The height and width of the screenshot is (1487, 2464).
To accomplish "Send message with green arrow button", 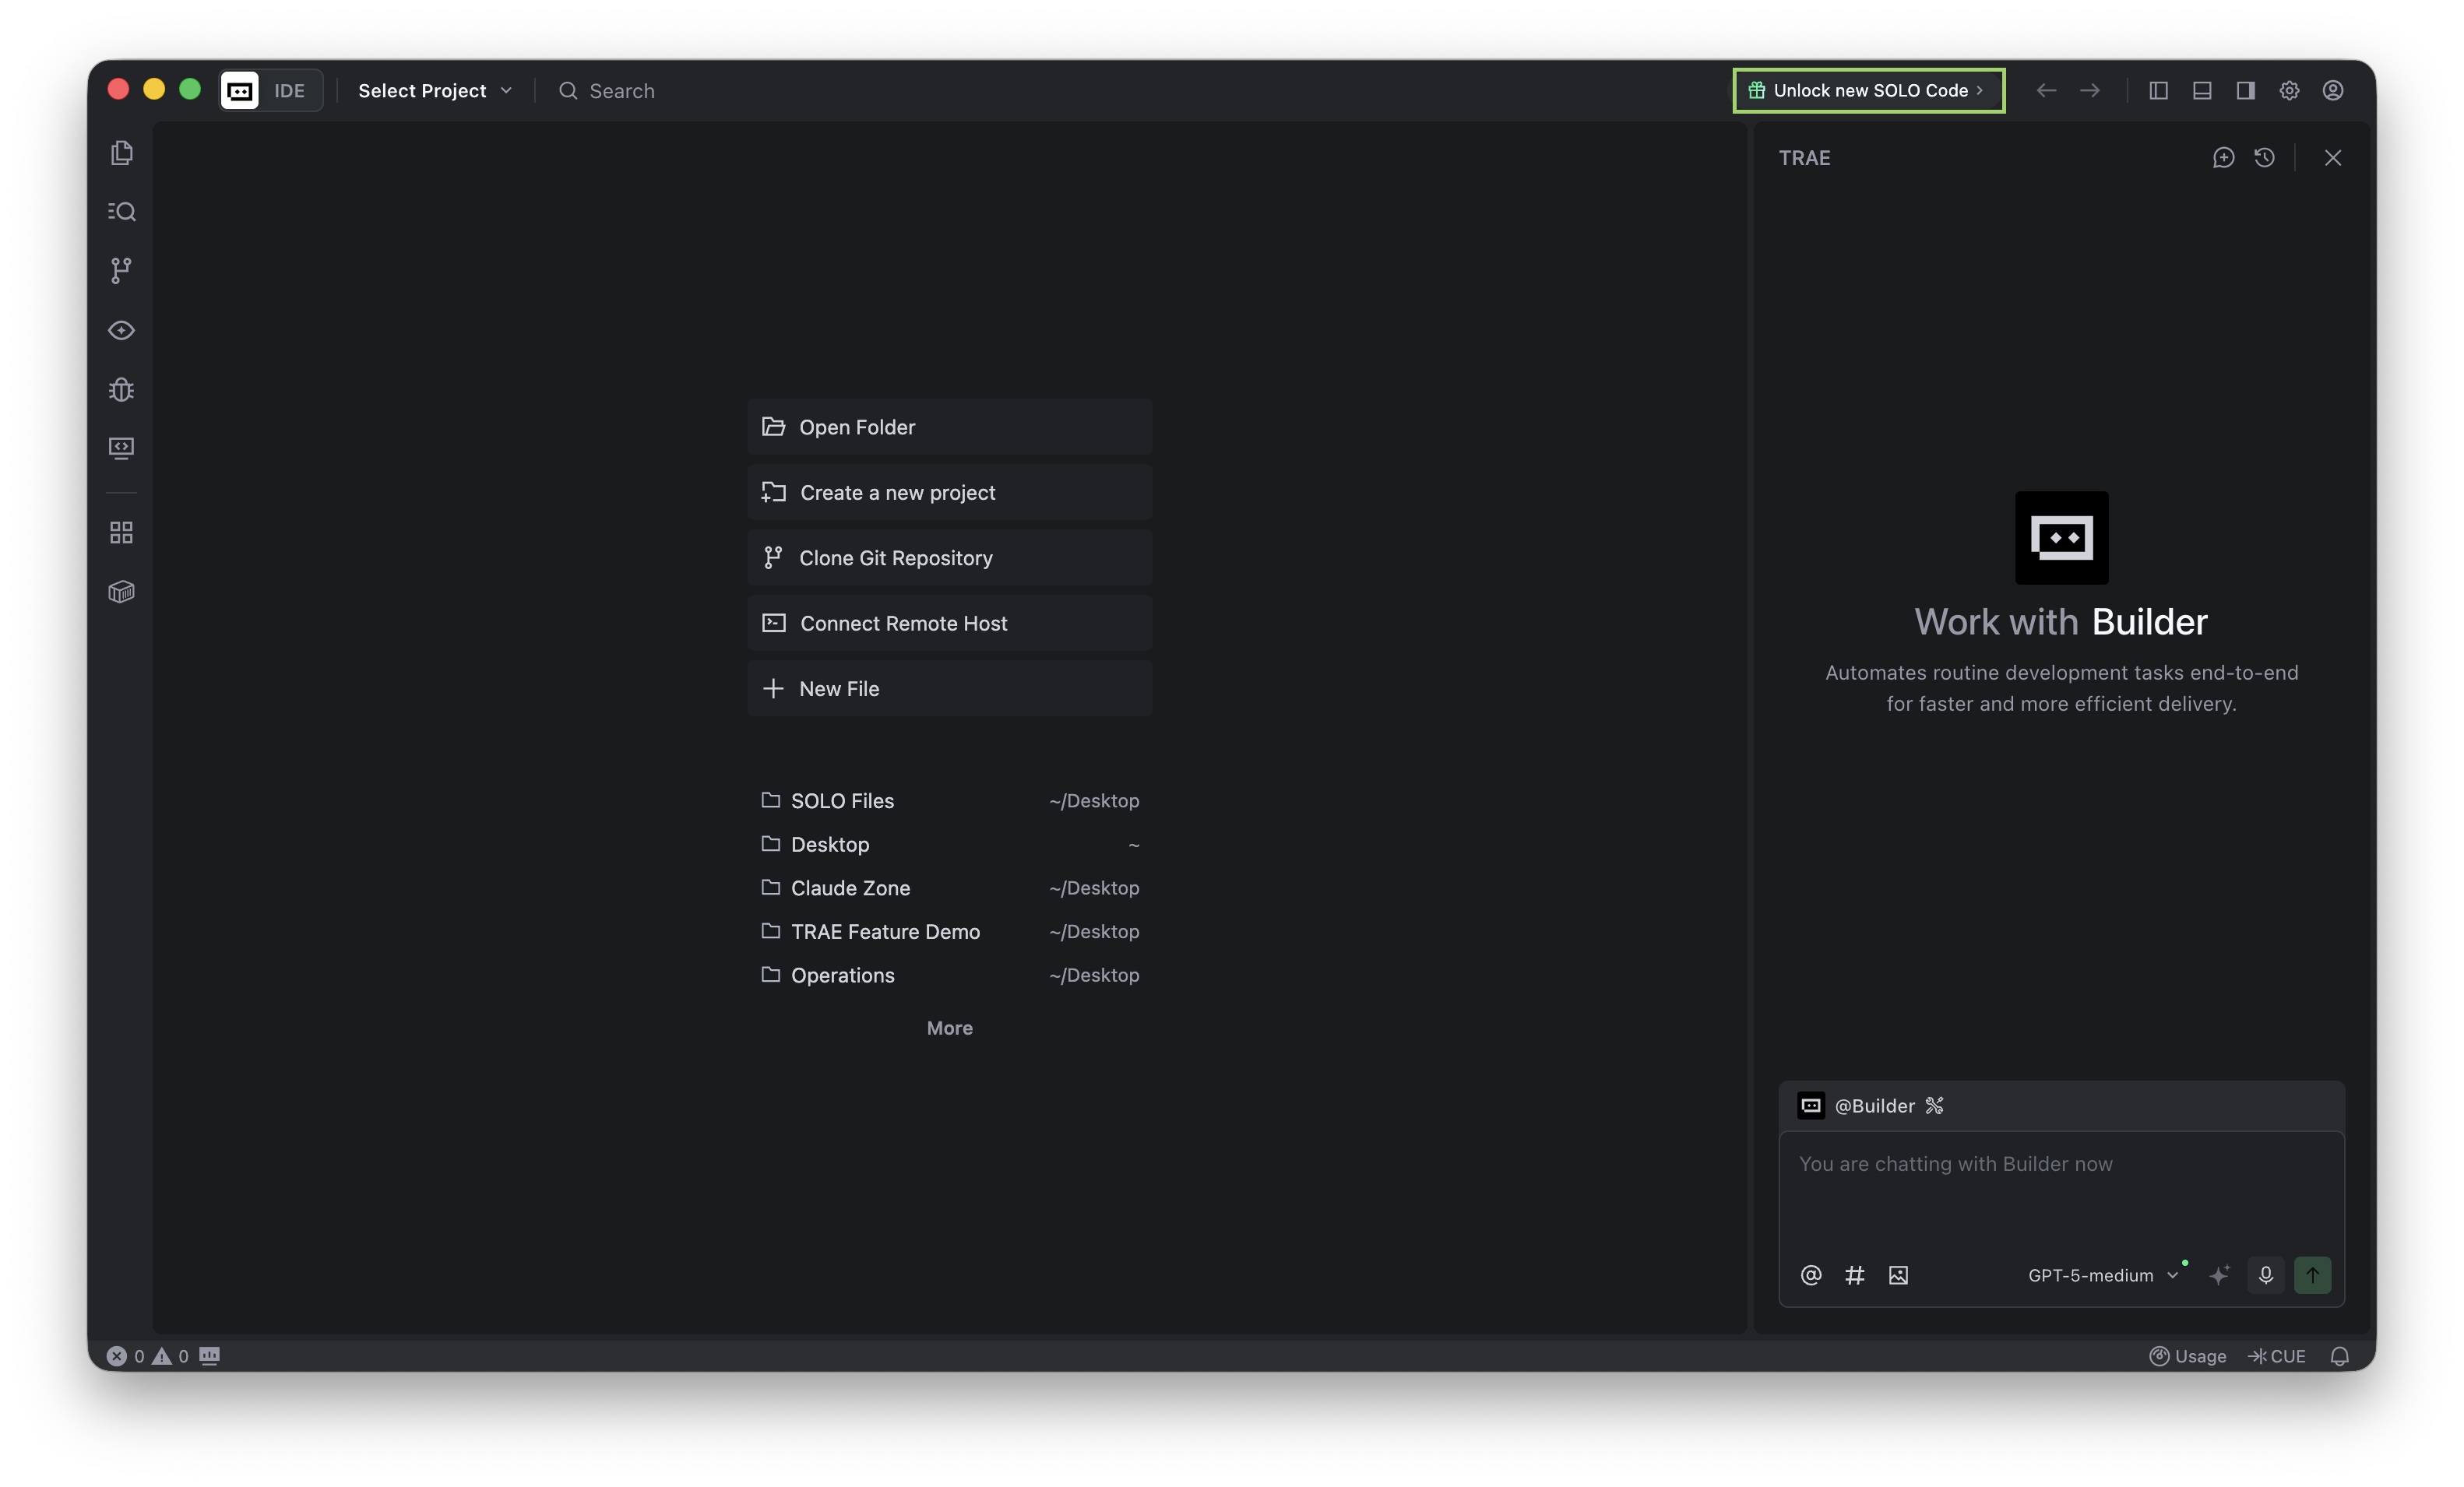I will [2313, 1275].
